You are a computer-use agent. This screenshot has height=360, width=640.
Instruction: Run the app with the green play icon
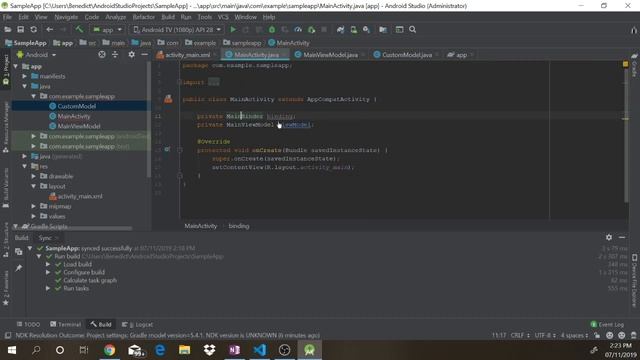pyautogui.click(x=233, y=30)
